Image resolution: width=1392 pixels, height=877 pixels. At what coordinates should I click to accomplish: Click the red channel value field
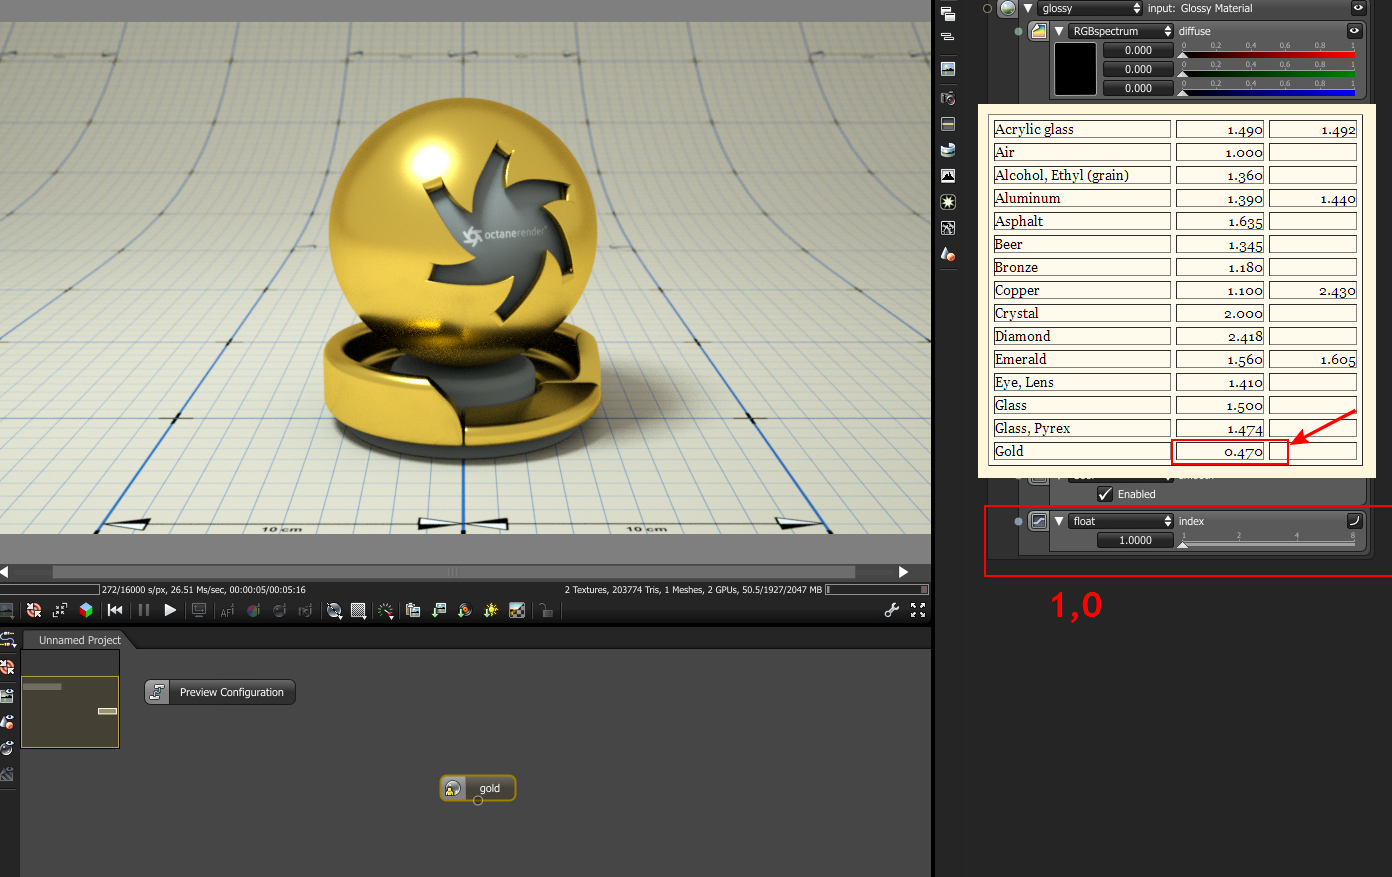[x=1138, y=50]
